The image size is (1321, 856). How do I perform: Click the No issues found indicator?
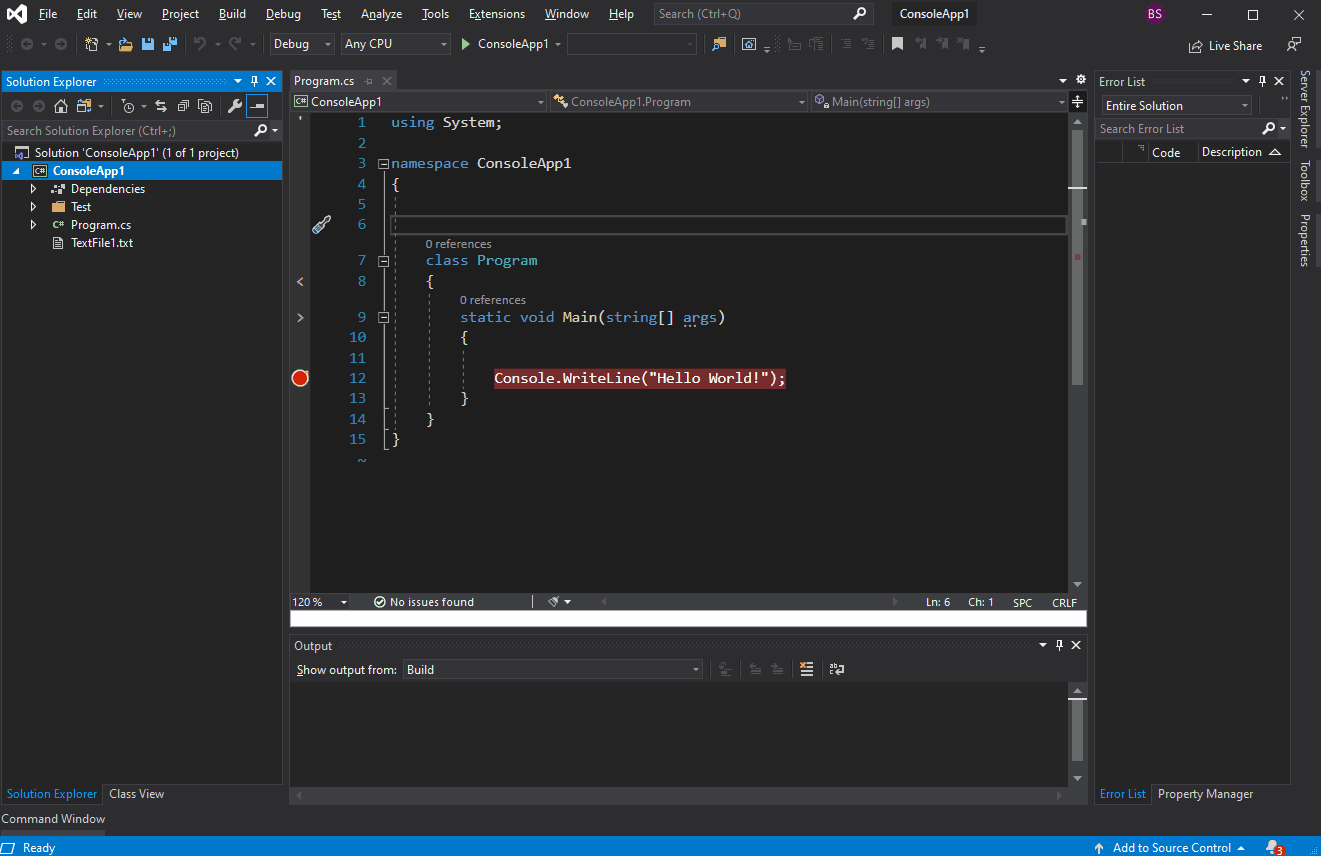click(x=424, y=602)
